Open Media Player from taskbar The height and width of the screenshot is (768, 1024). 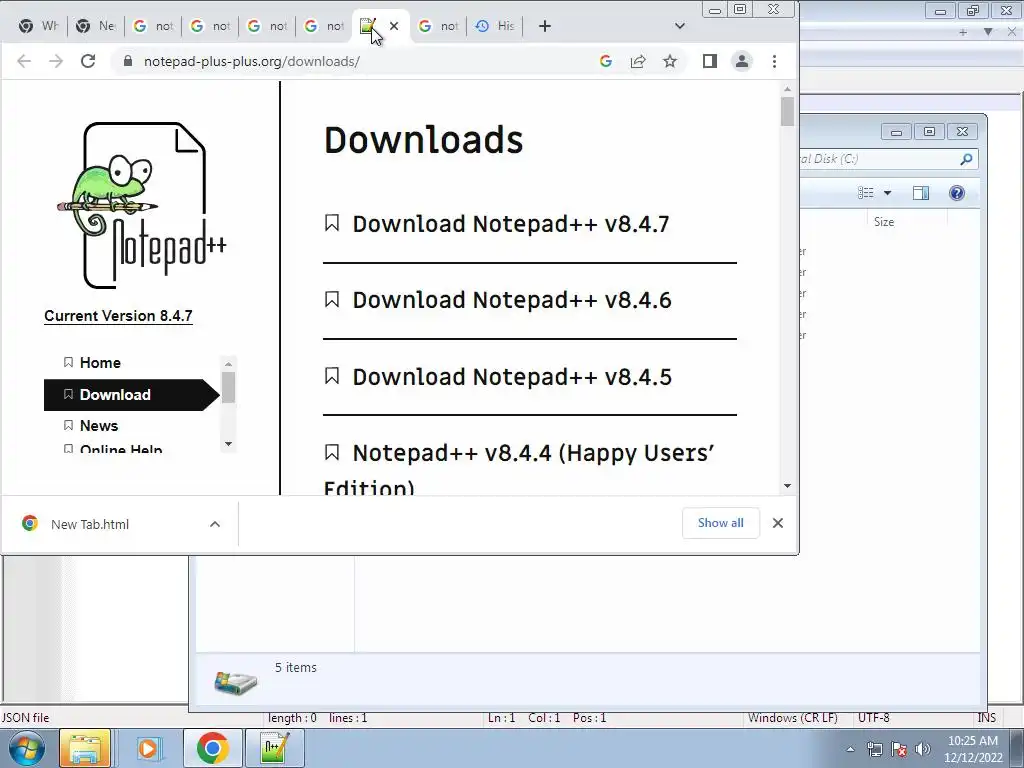[x=148, y=748]
